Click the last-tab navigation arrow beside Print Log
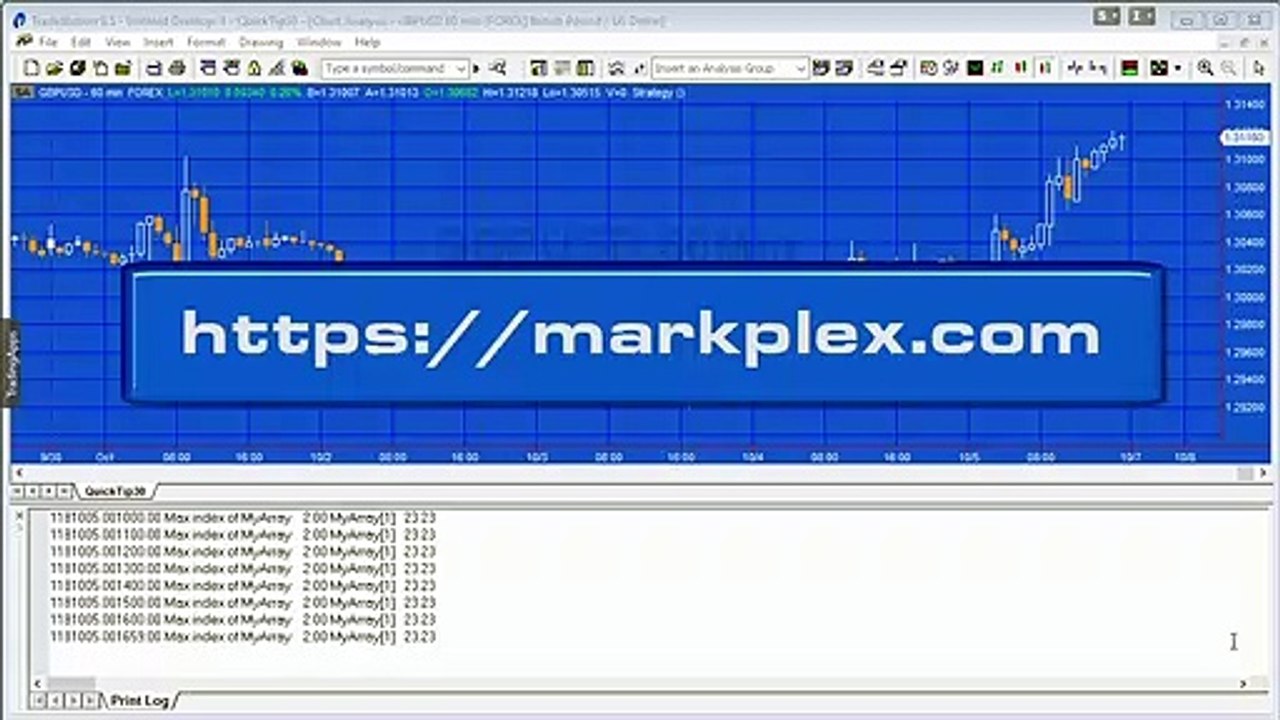The height and width of the screenshot is (720, 1280). (x=89, y=701)
